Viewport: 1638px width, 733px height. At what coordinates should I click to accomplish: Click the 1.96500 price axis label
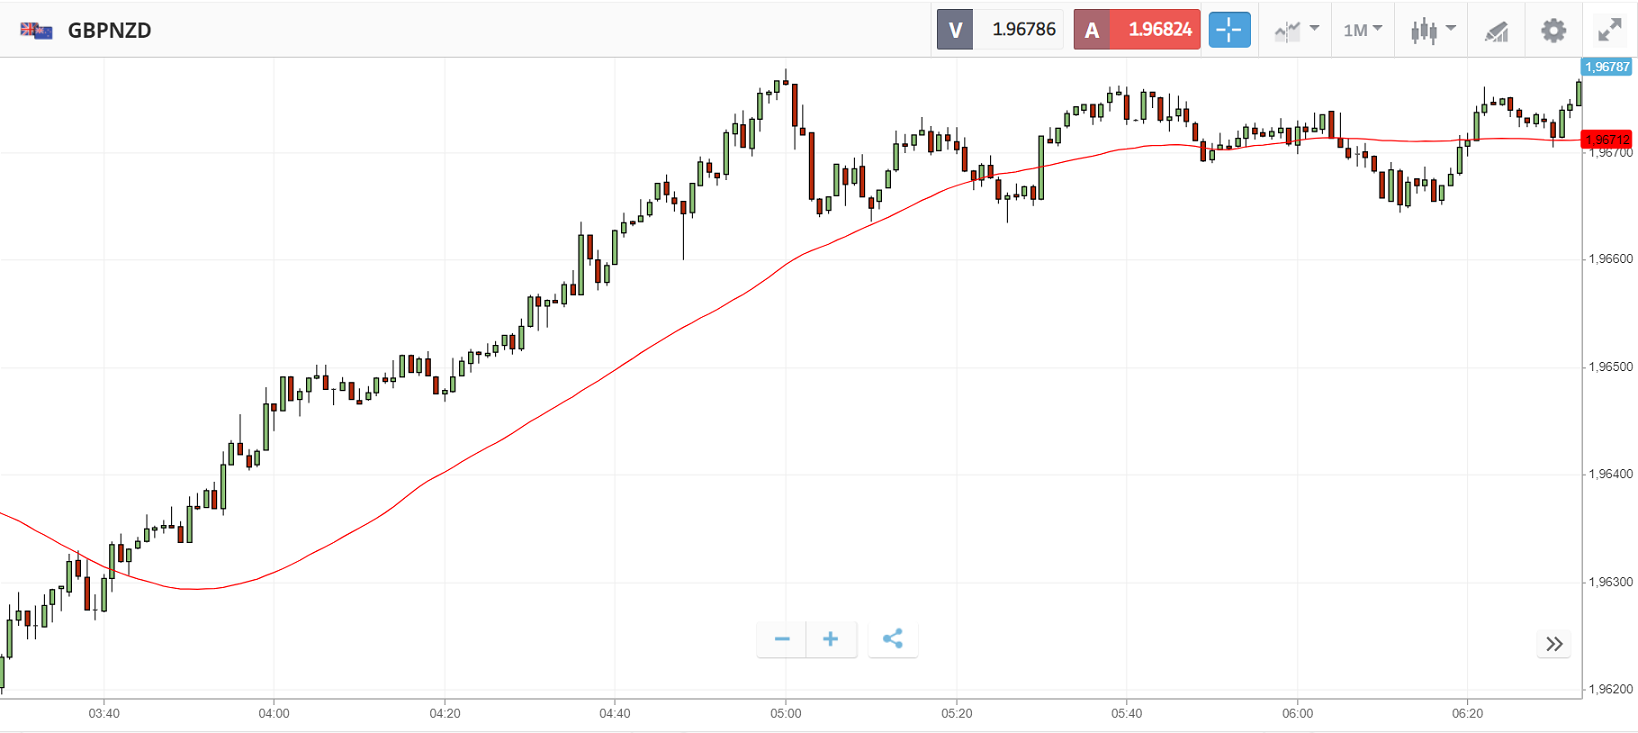[1610, 367]
